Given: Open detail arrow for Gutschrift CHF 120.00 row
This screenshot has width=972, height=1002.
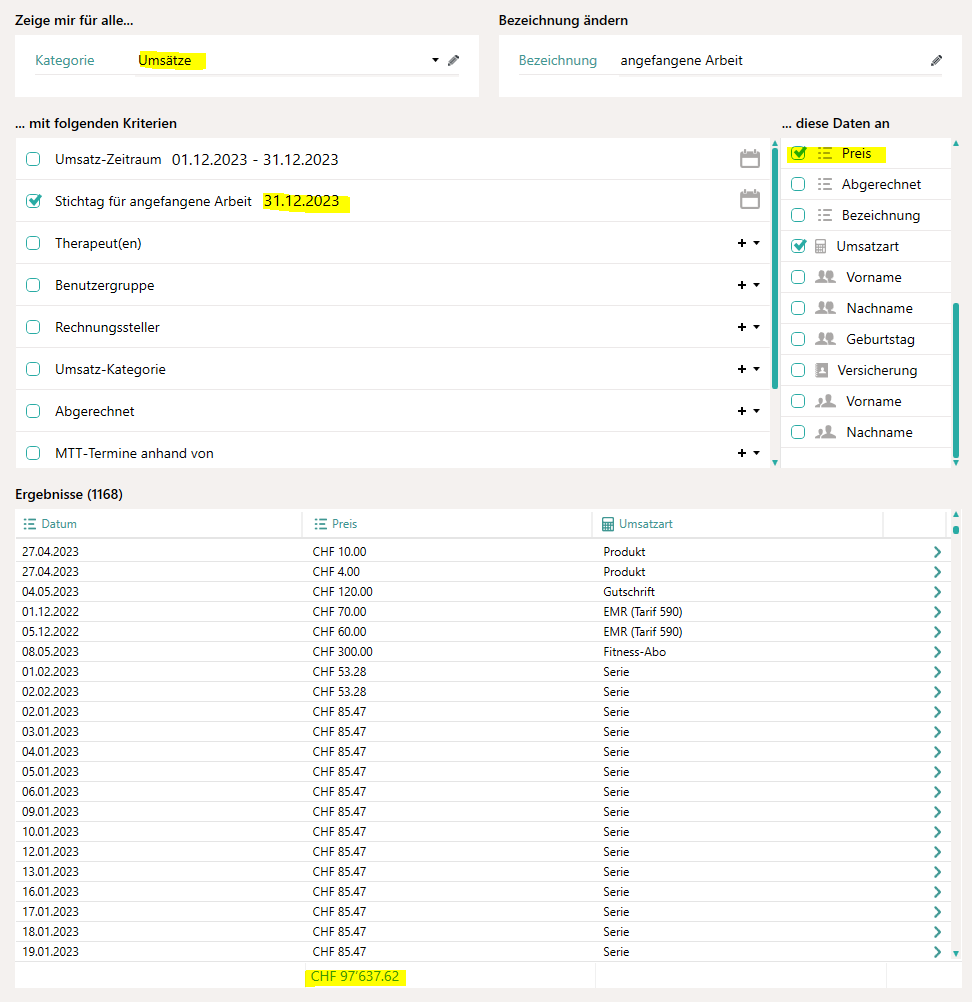Looking at the screenshot, I should coord(937,592).
